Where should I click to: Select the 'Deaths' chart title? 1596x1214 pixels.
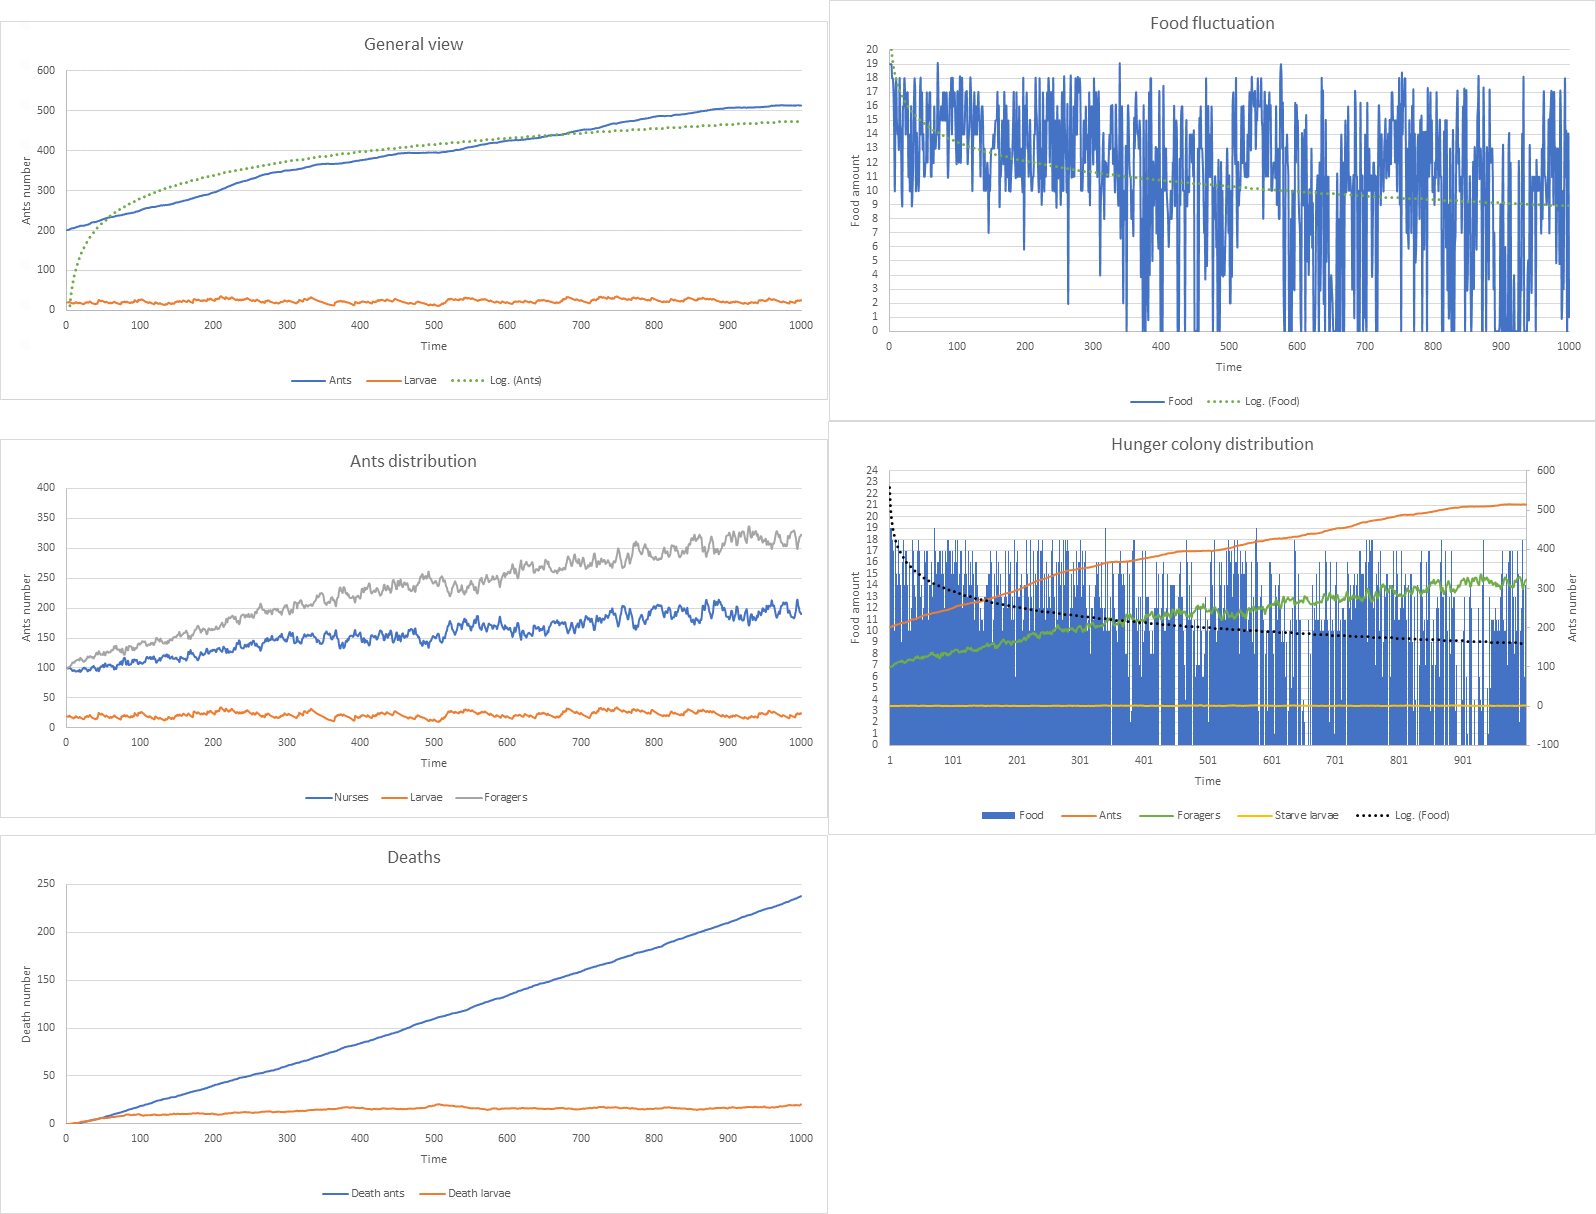(414, 857)
